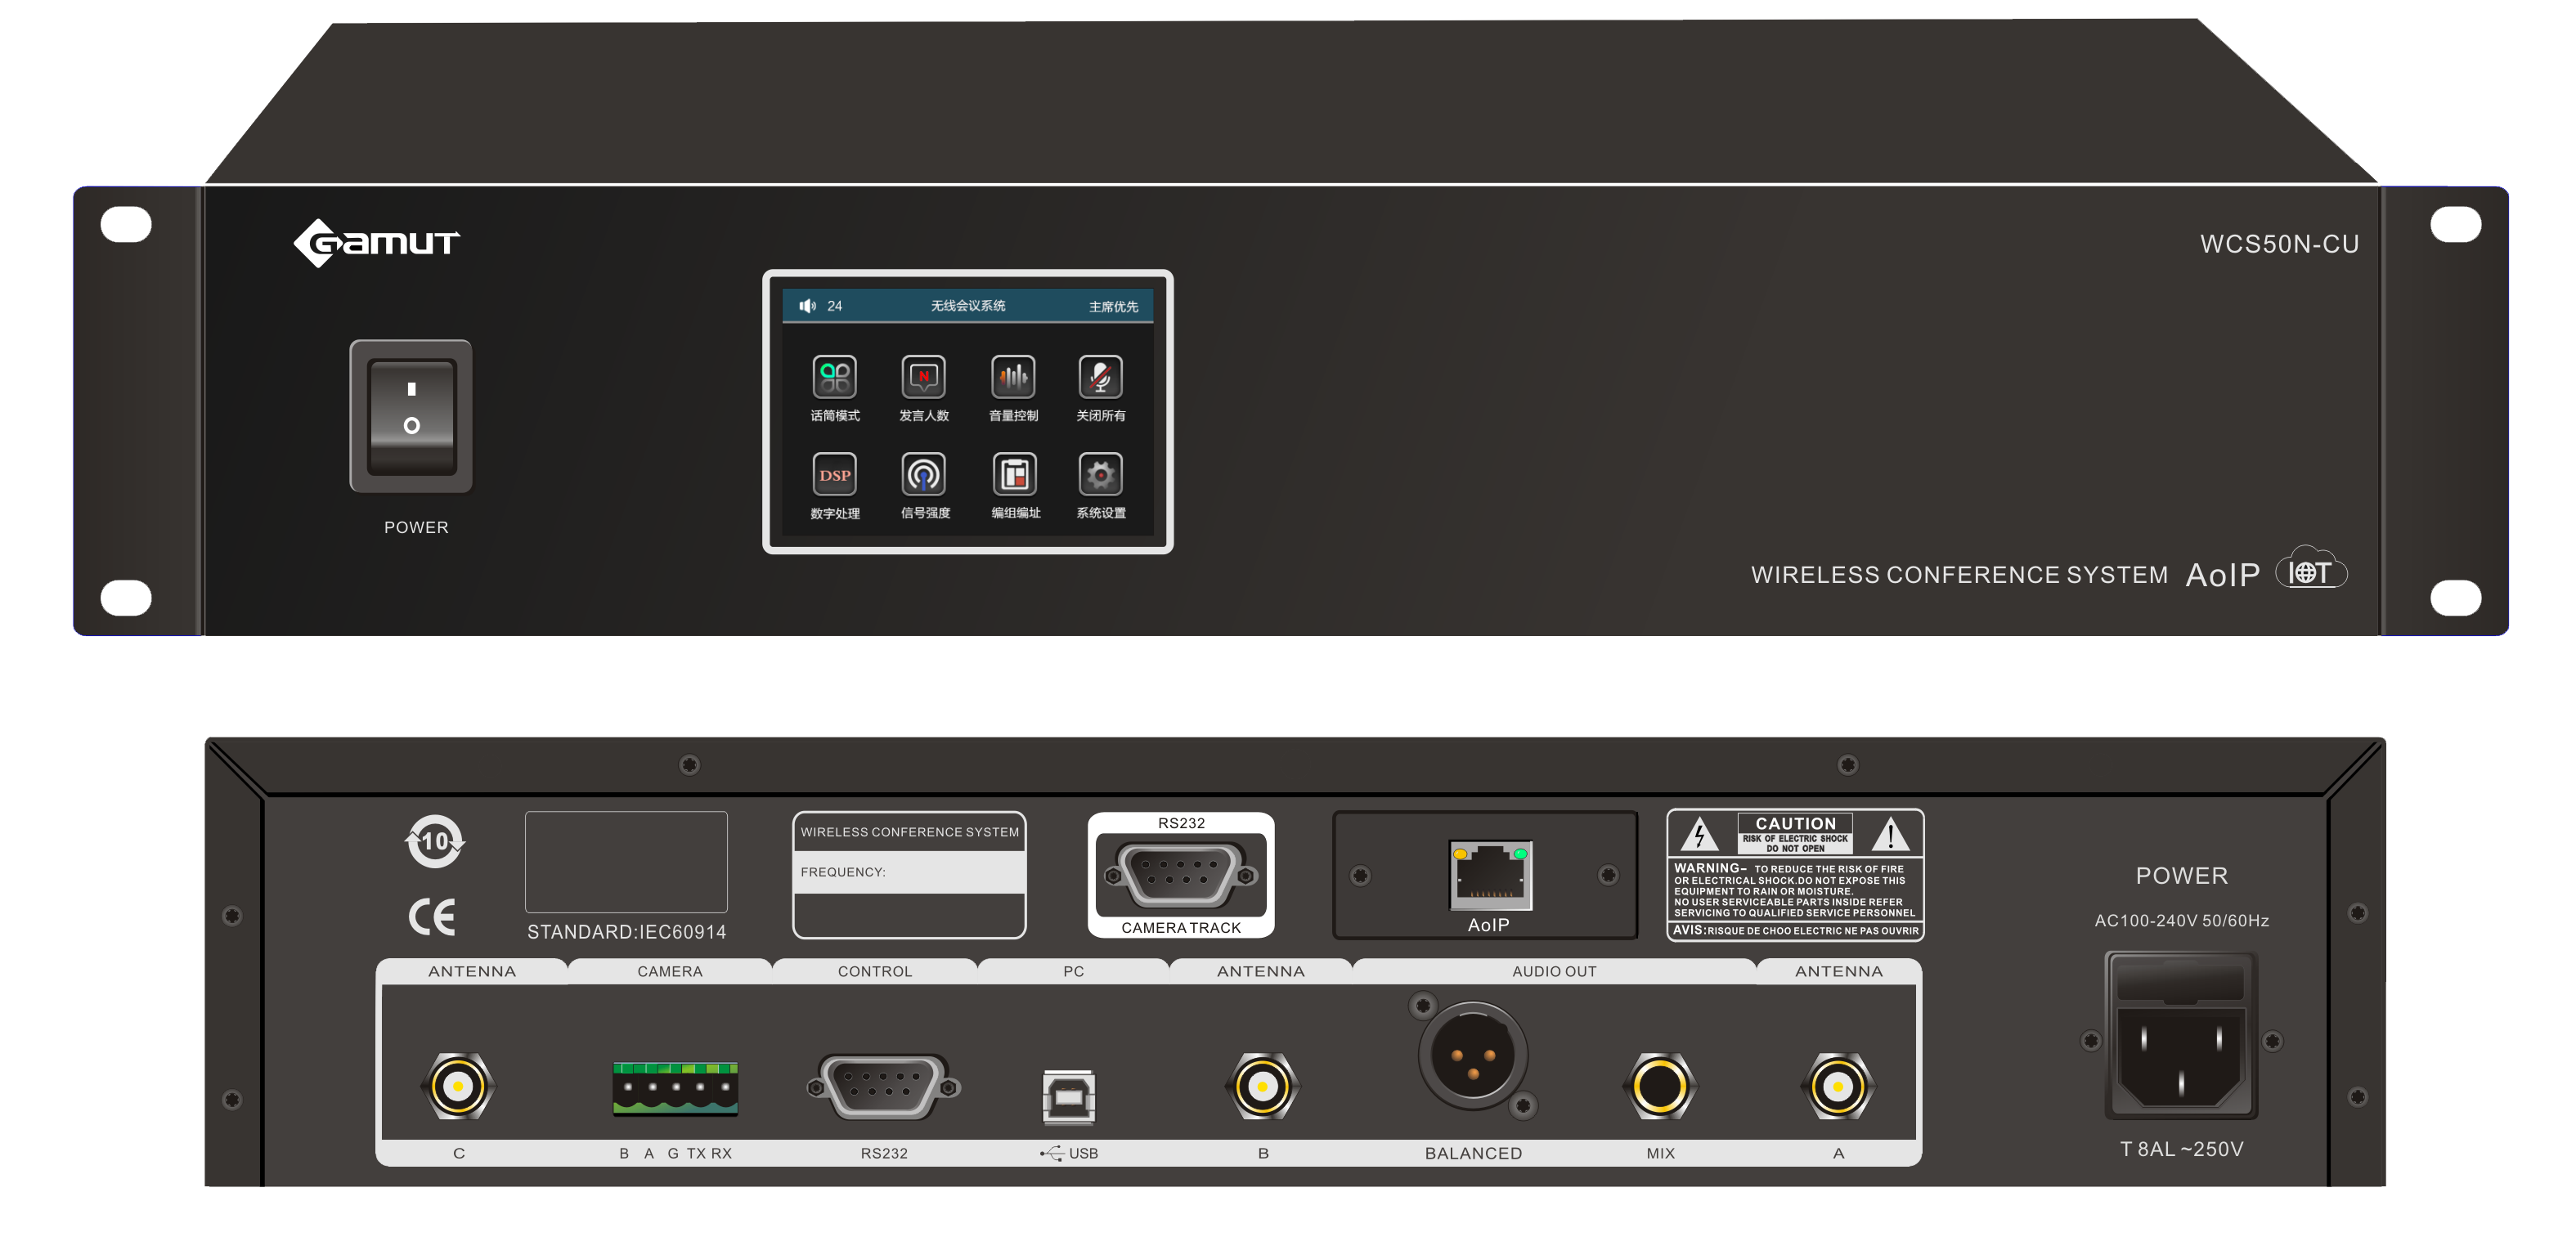Click the chairman priority (主席优先) label
This screenshot has height=1237, width=2576.
[1112, 306]
